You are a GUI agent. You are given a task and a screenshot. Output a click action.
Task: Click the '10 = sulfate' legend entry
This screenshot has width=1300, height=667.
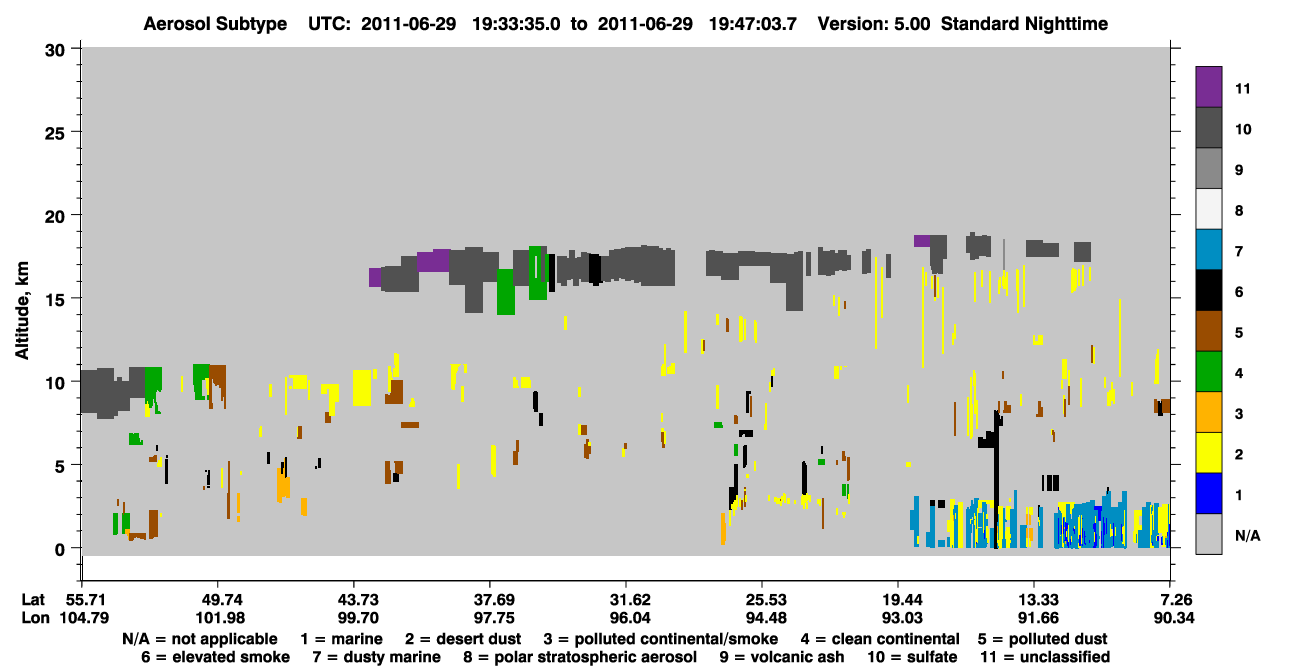(x=912, y=657)
